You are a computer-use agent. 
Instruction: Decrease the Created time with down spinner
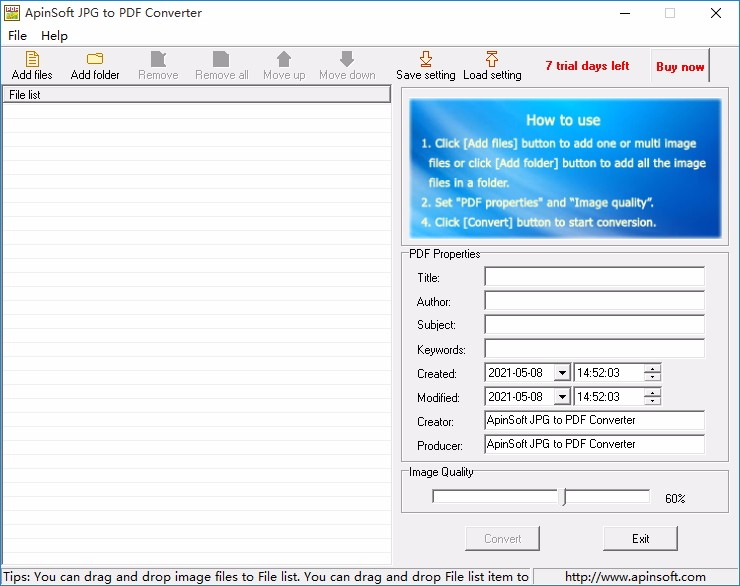coord(652,377)
